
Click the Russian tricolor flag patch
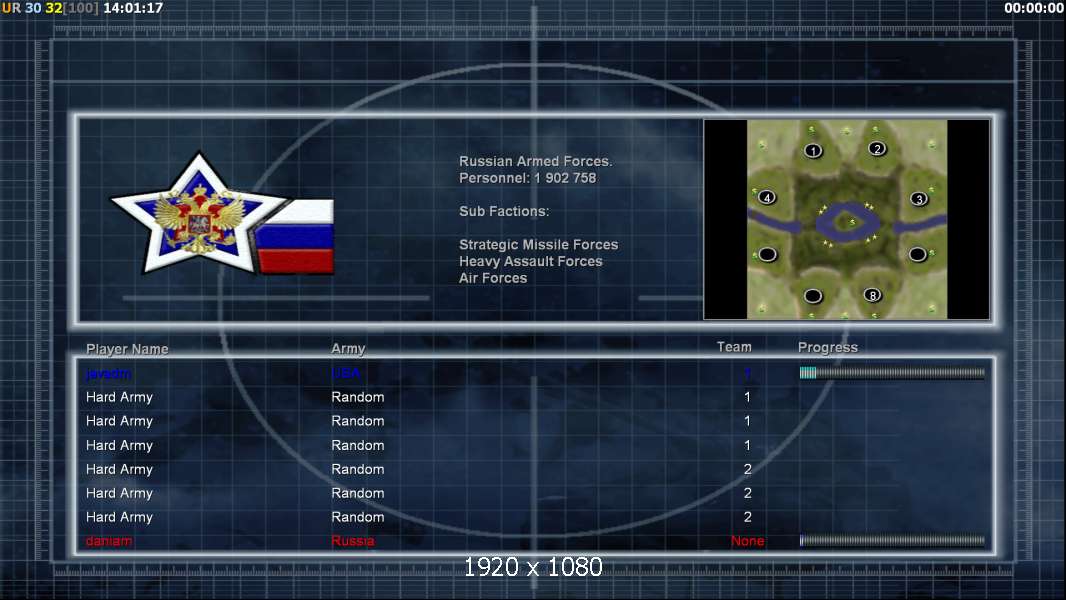tap(295, 236)
